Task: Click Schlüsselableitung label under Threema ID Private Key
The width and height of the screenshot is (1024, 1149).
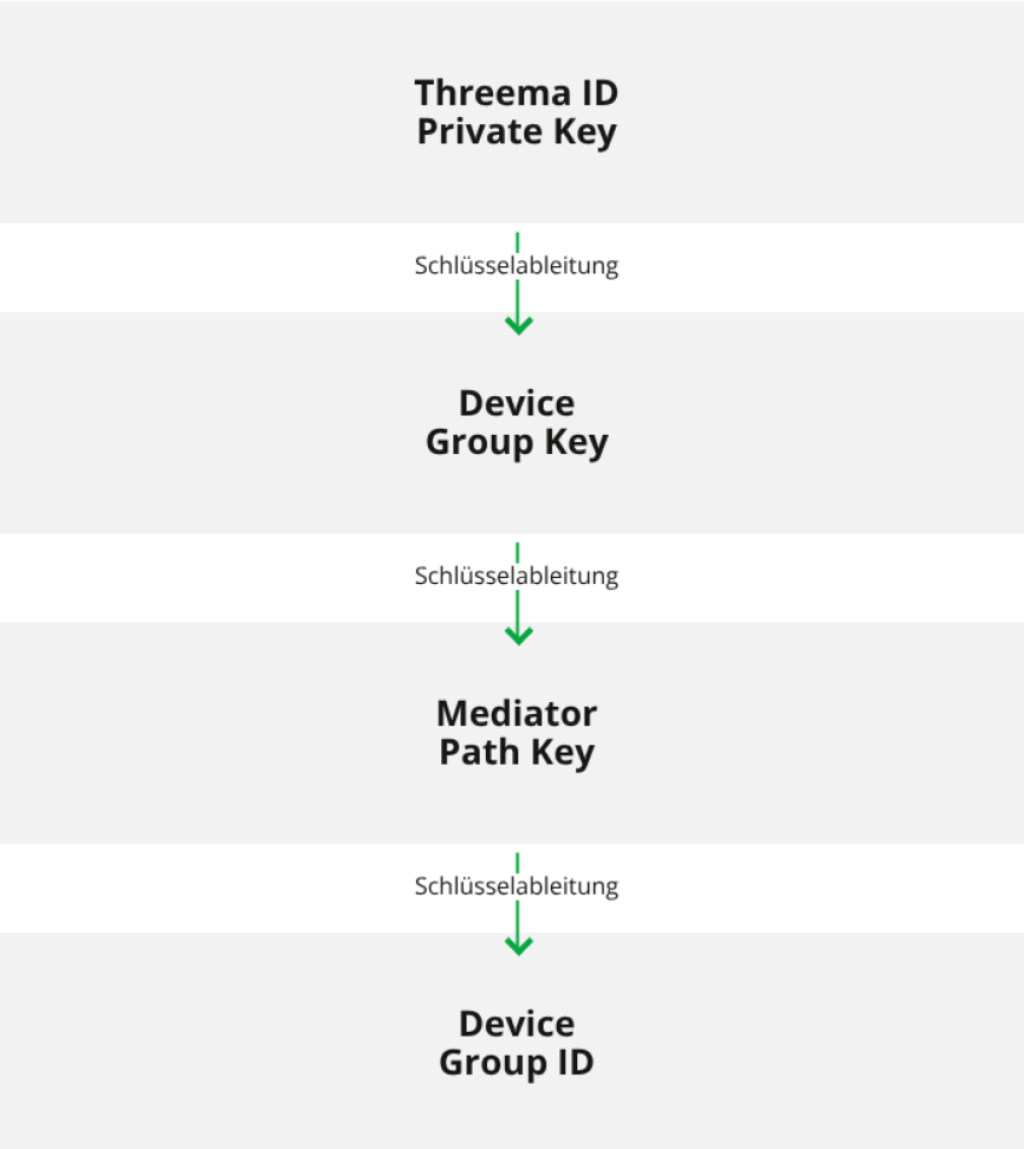Action: [x=517, y=266]
